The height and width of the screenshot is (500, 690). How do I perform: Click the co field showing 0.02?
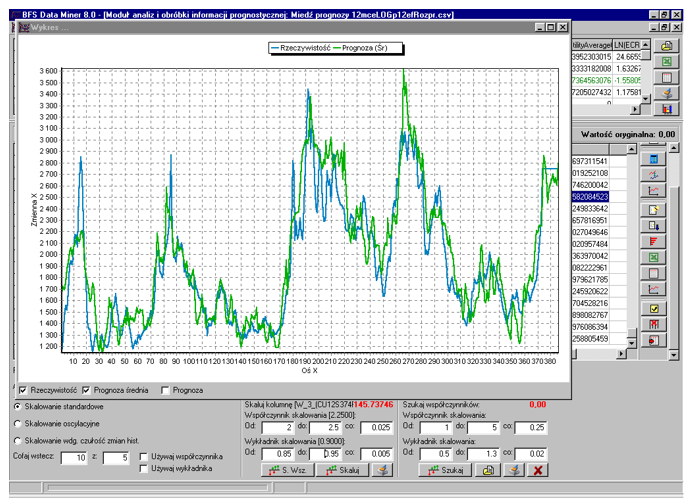pyautogui.click(x=531, y=453)
